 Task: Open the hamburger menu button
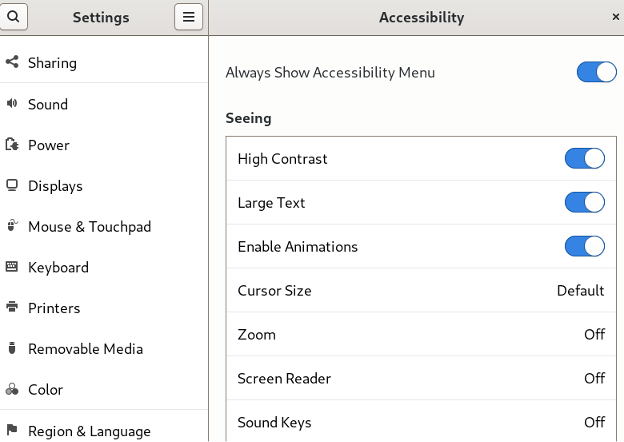coord(188,17)
